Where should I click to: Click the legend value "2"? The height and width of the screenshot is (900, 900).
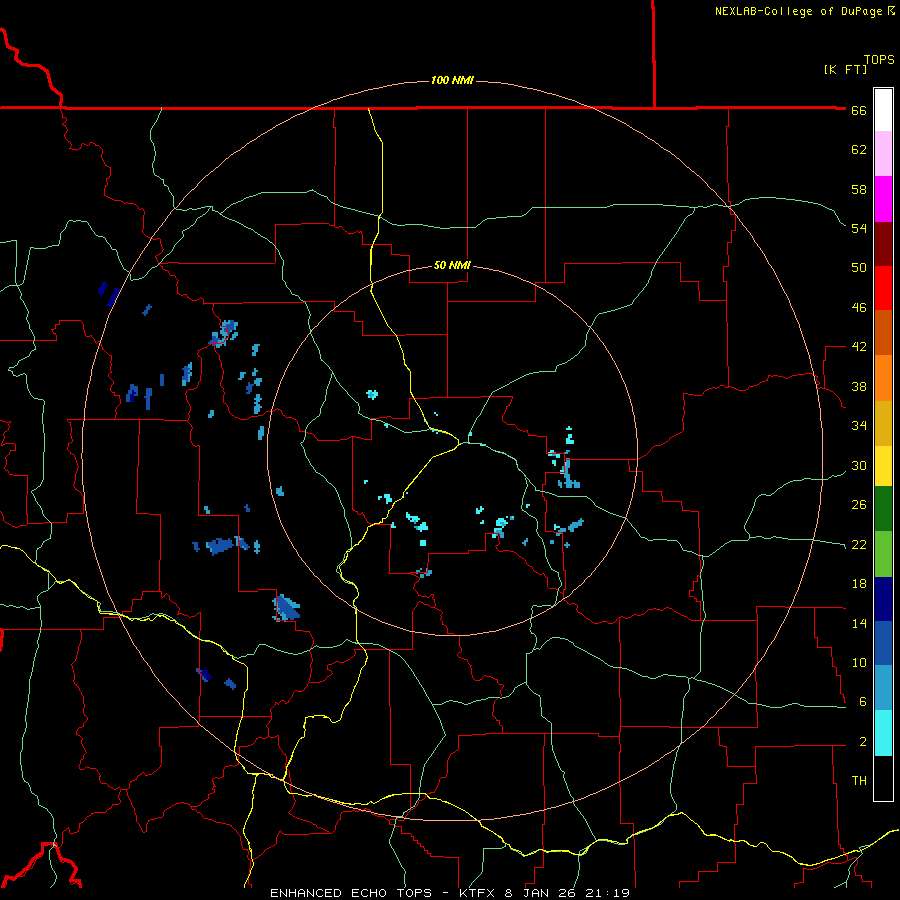click(x=863, y=742)
